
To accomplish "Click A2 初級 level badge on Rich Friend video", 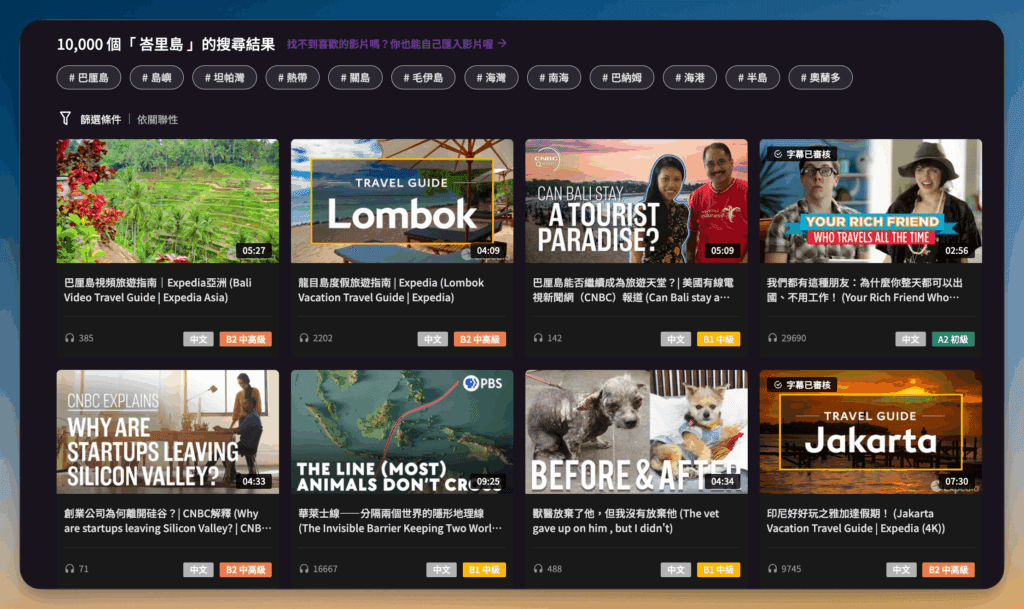I will coord(952,339).
